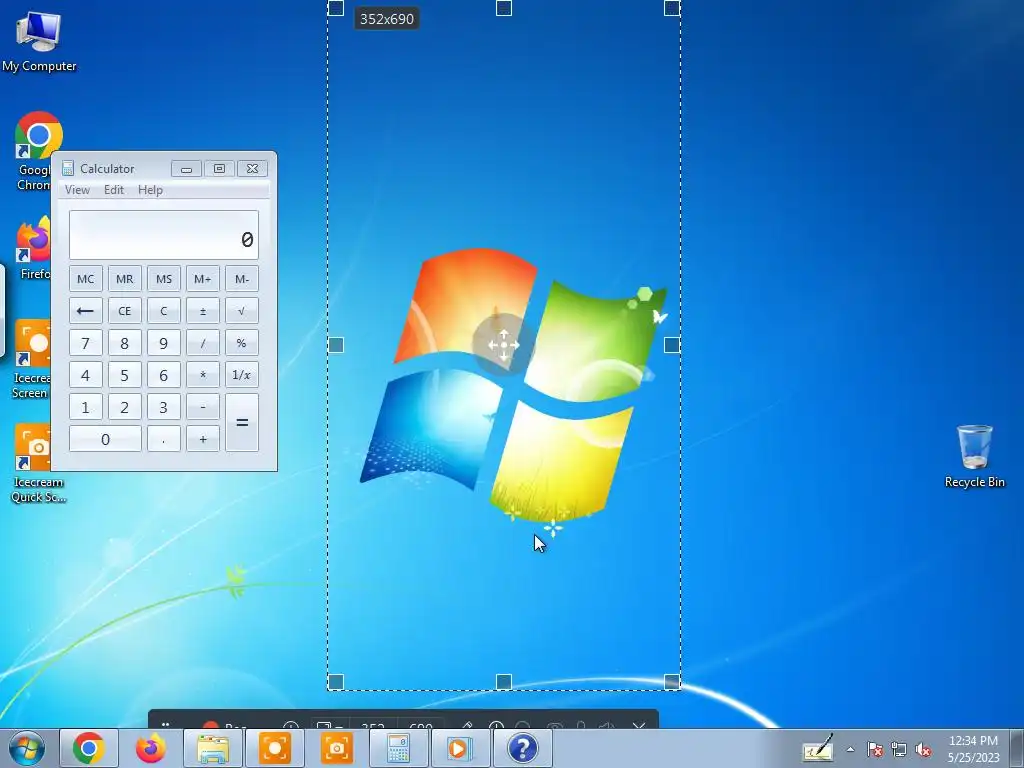Click the left-middle edge selection handle

pos(336,345)
